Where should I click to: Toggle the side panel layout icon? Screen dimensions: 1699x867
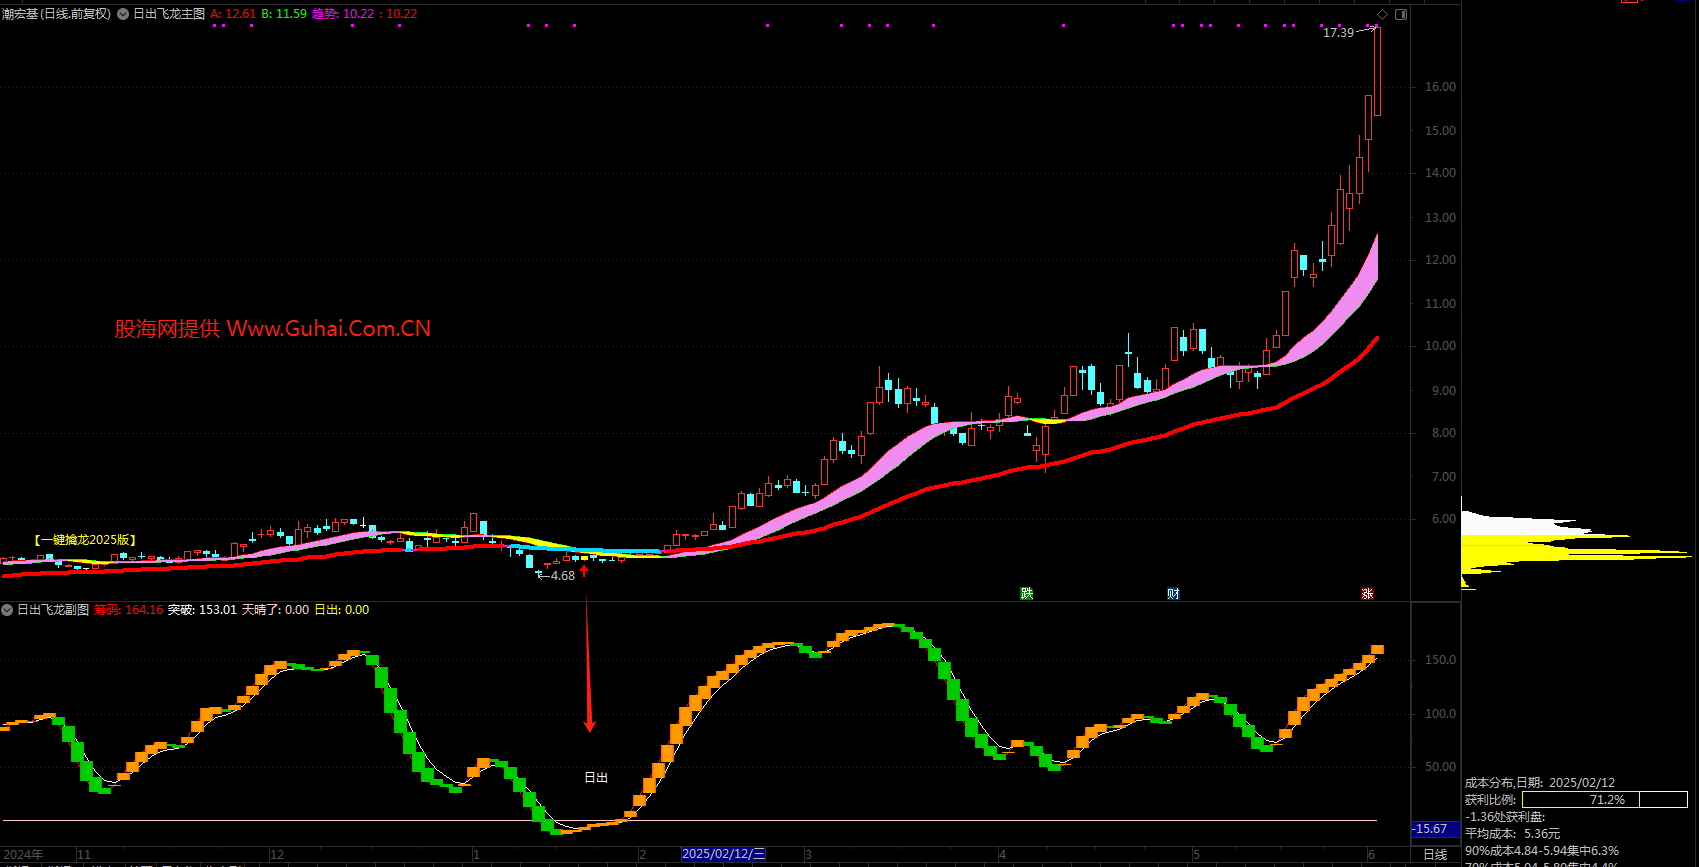click(1401, 14)
